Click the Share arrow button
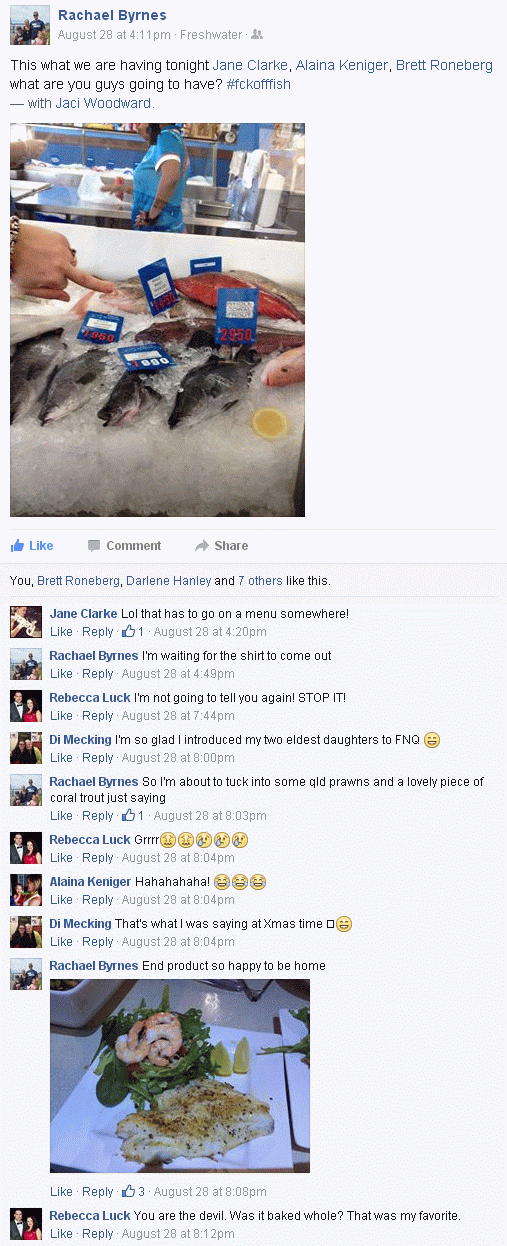The height and width of the screenshot is (1246, 507). (x=221, y=545)
